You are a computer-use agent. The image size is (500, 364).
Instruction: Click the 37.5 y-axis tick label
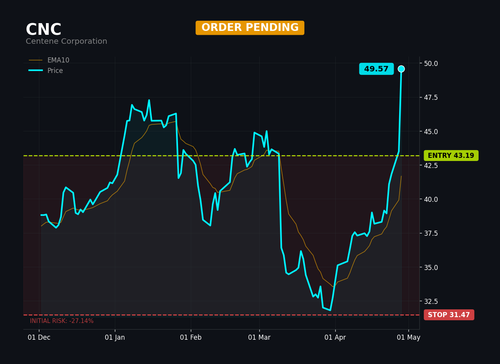(x=431, y=233)
